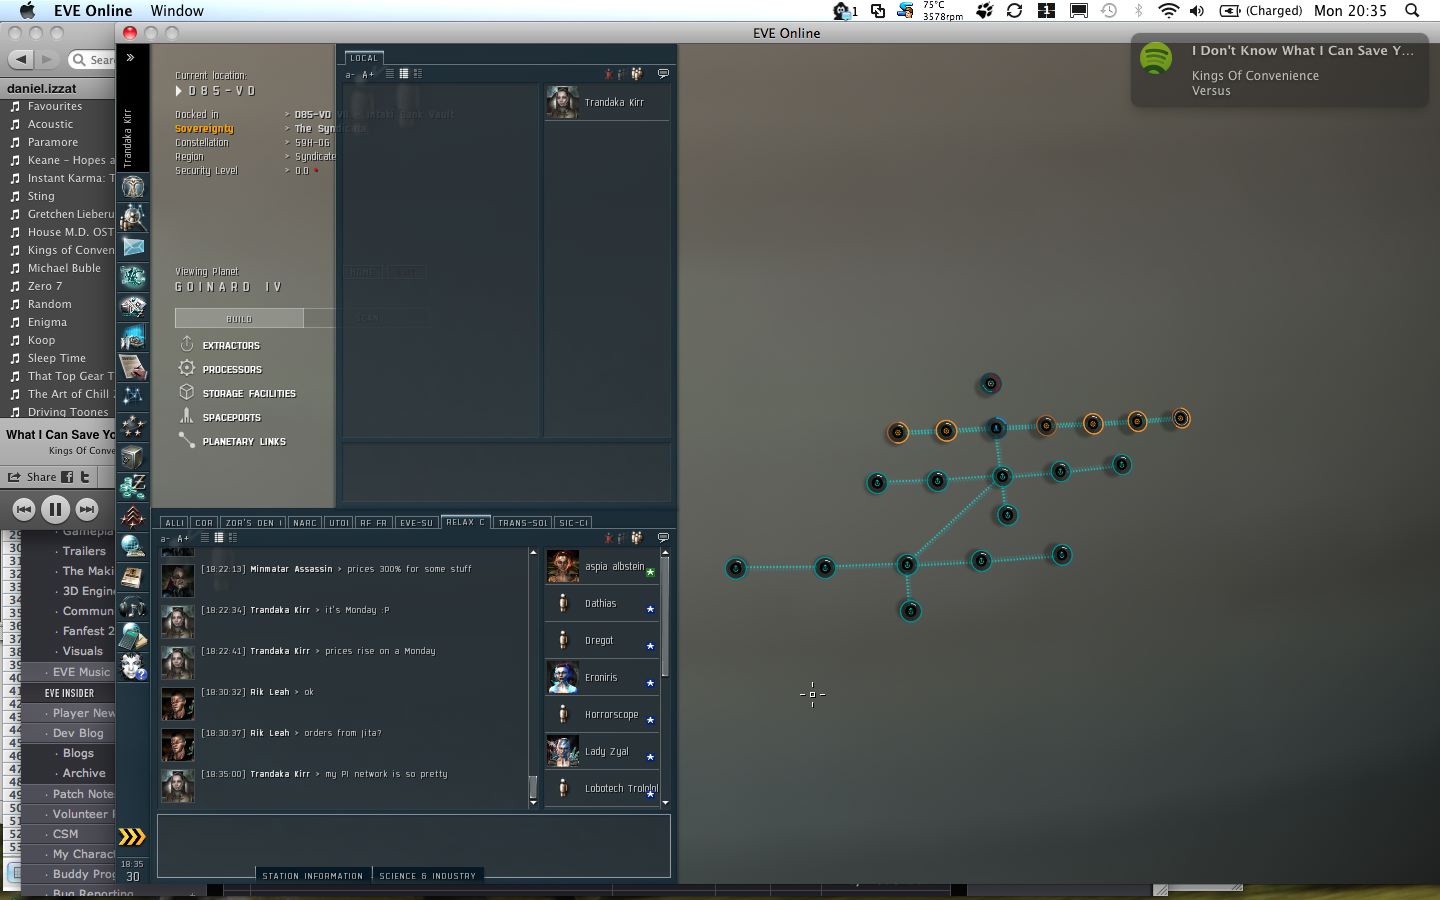Open Dev Blog link in browser sidebar
1440x900 pixels.
(x=78, y=733)
